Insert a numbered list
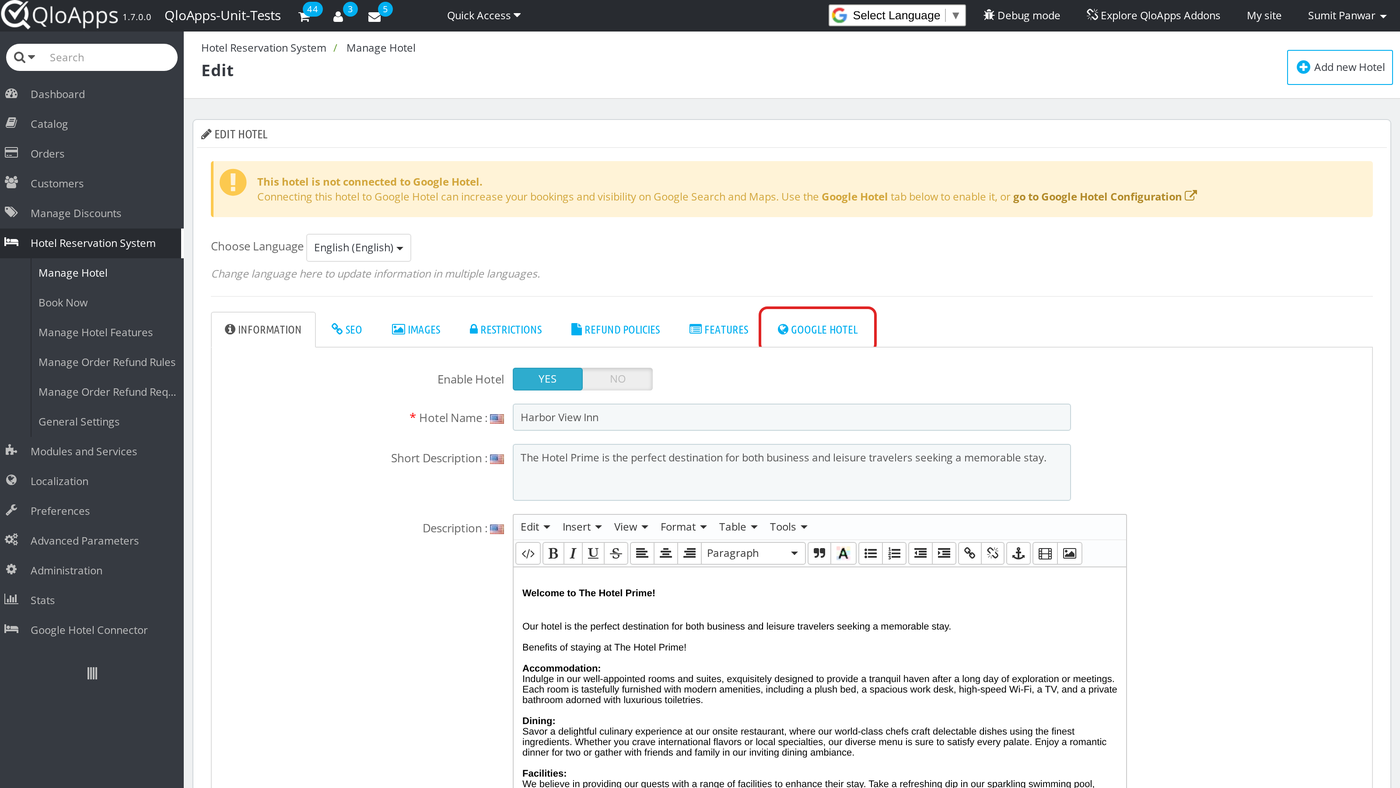 (895, 553)
